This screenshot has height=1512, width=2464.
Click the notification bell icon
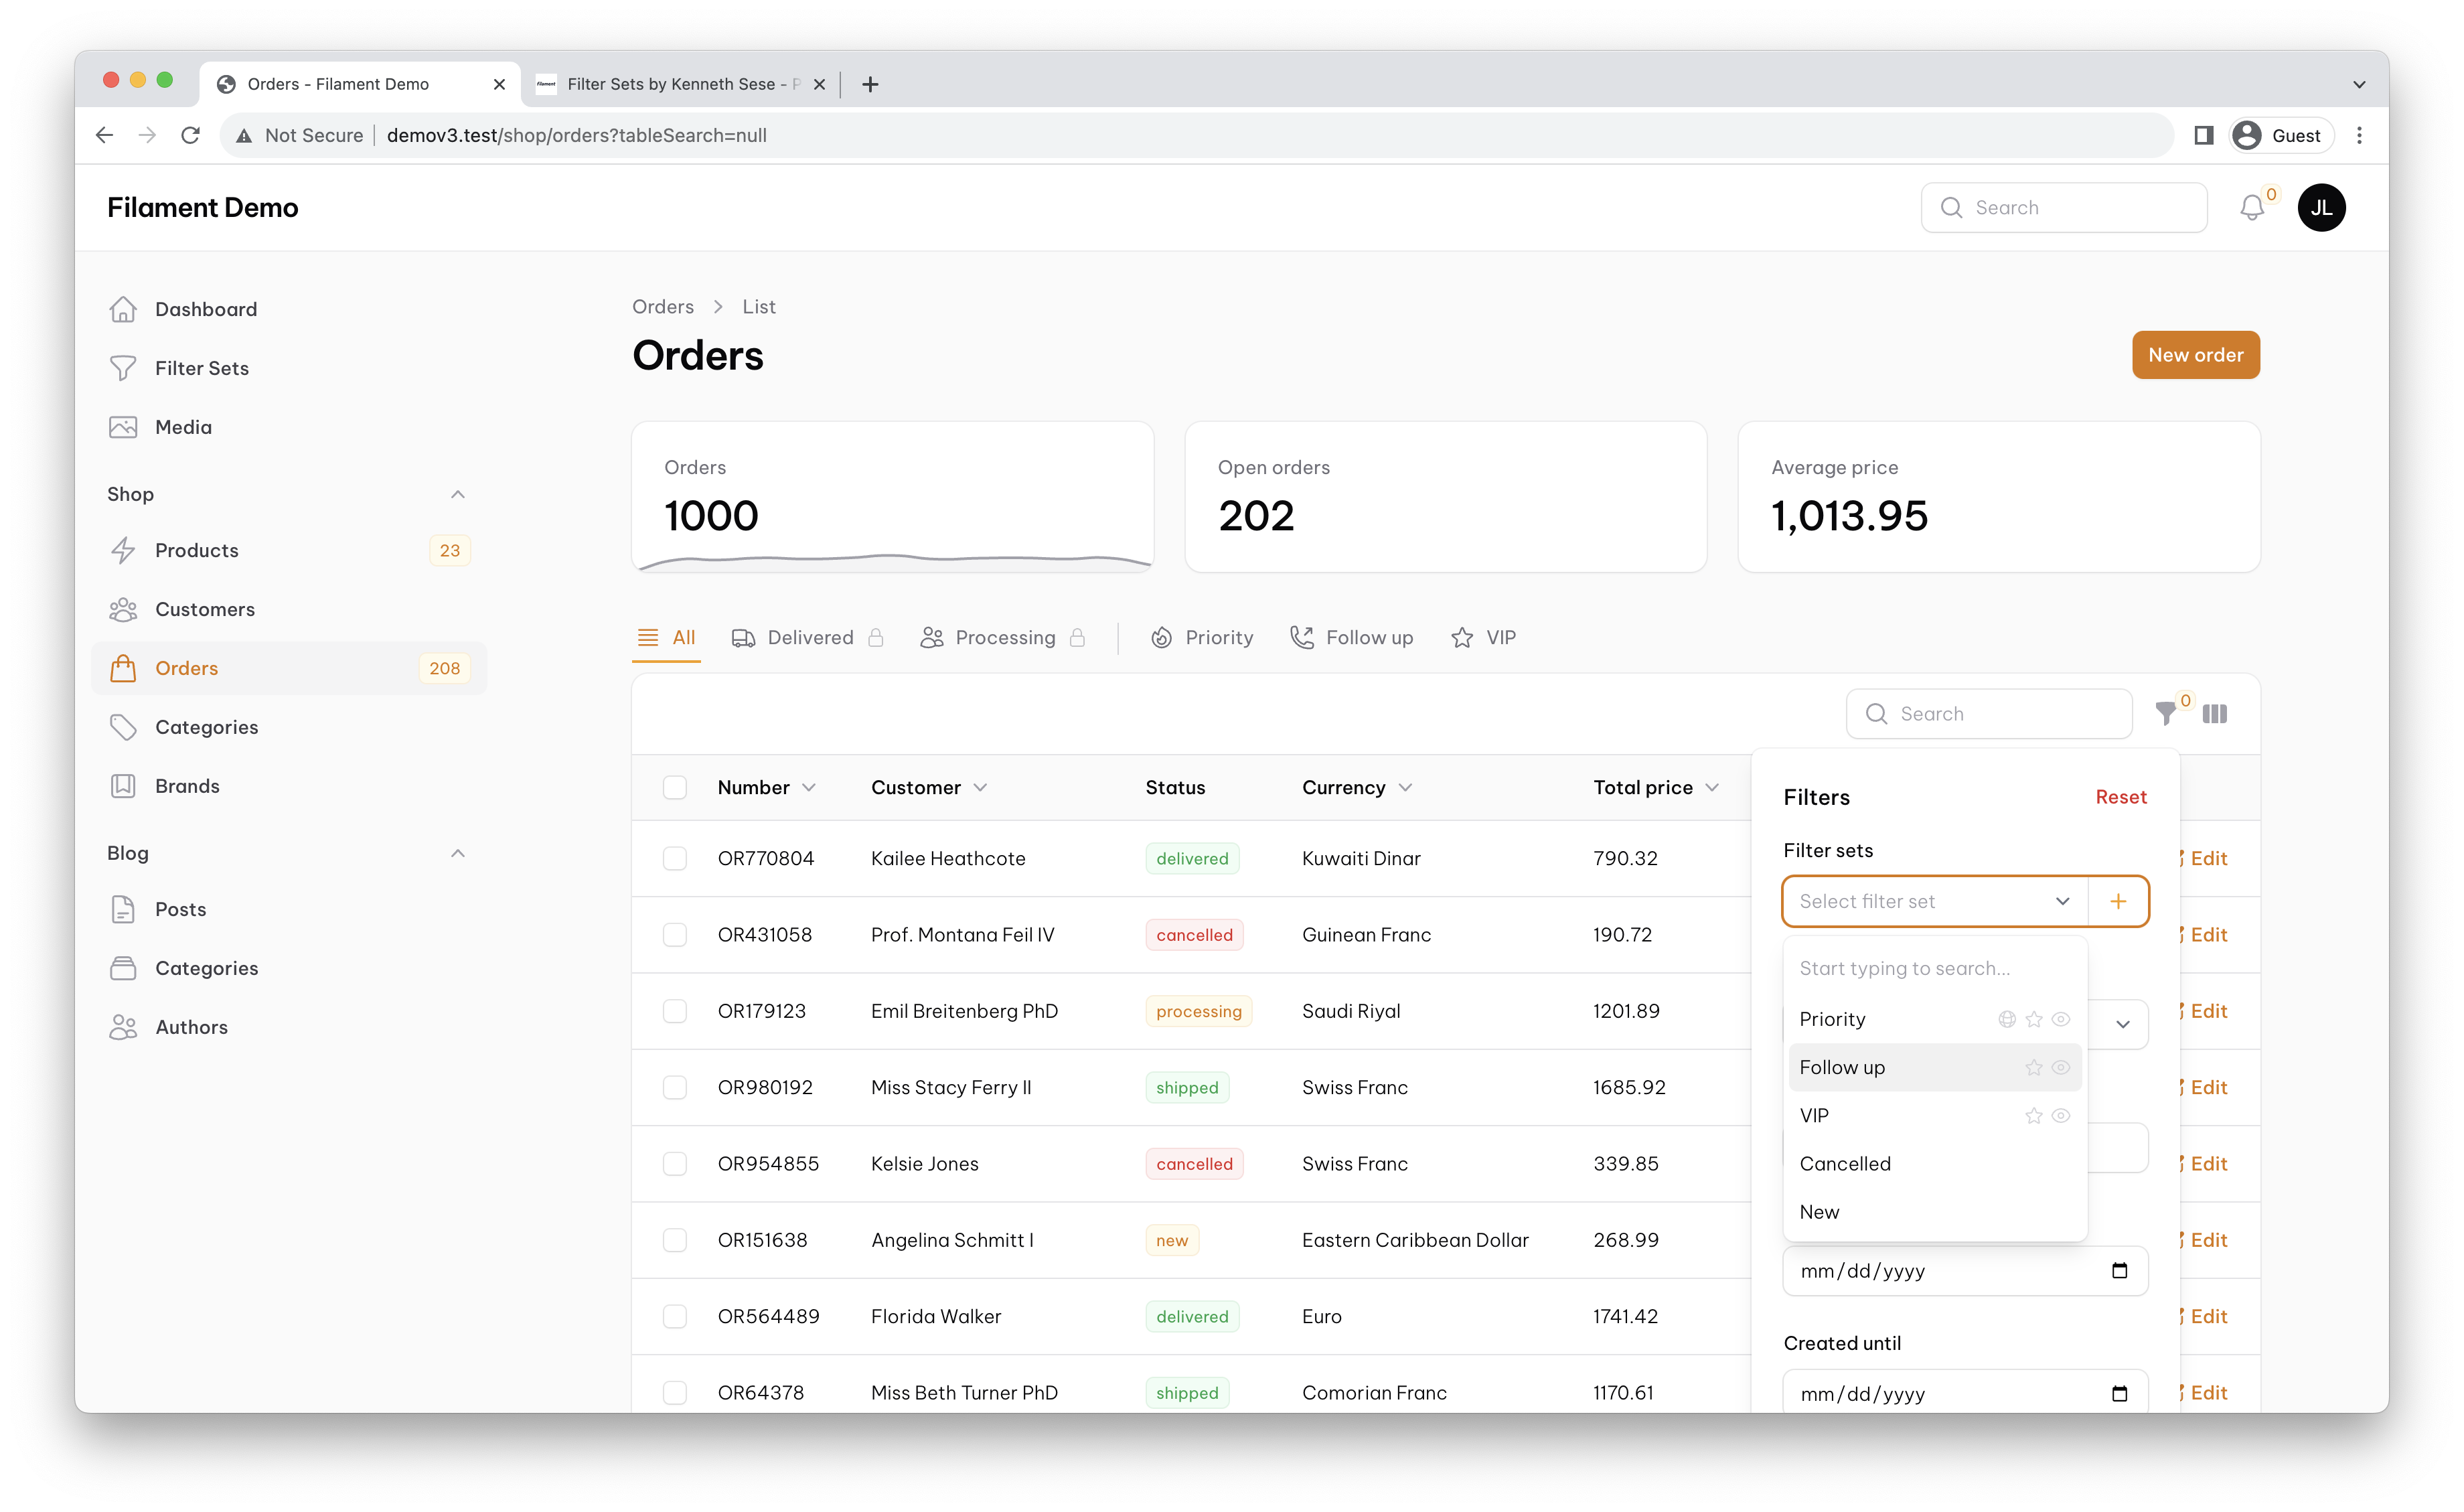[2253, 207]
